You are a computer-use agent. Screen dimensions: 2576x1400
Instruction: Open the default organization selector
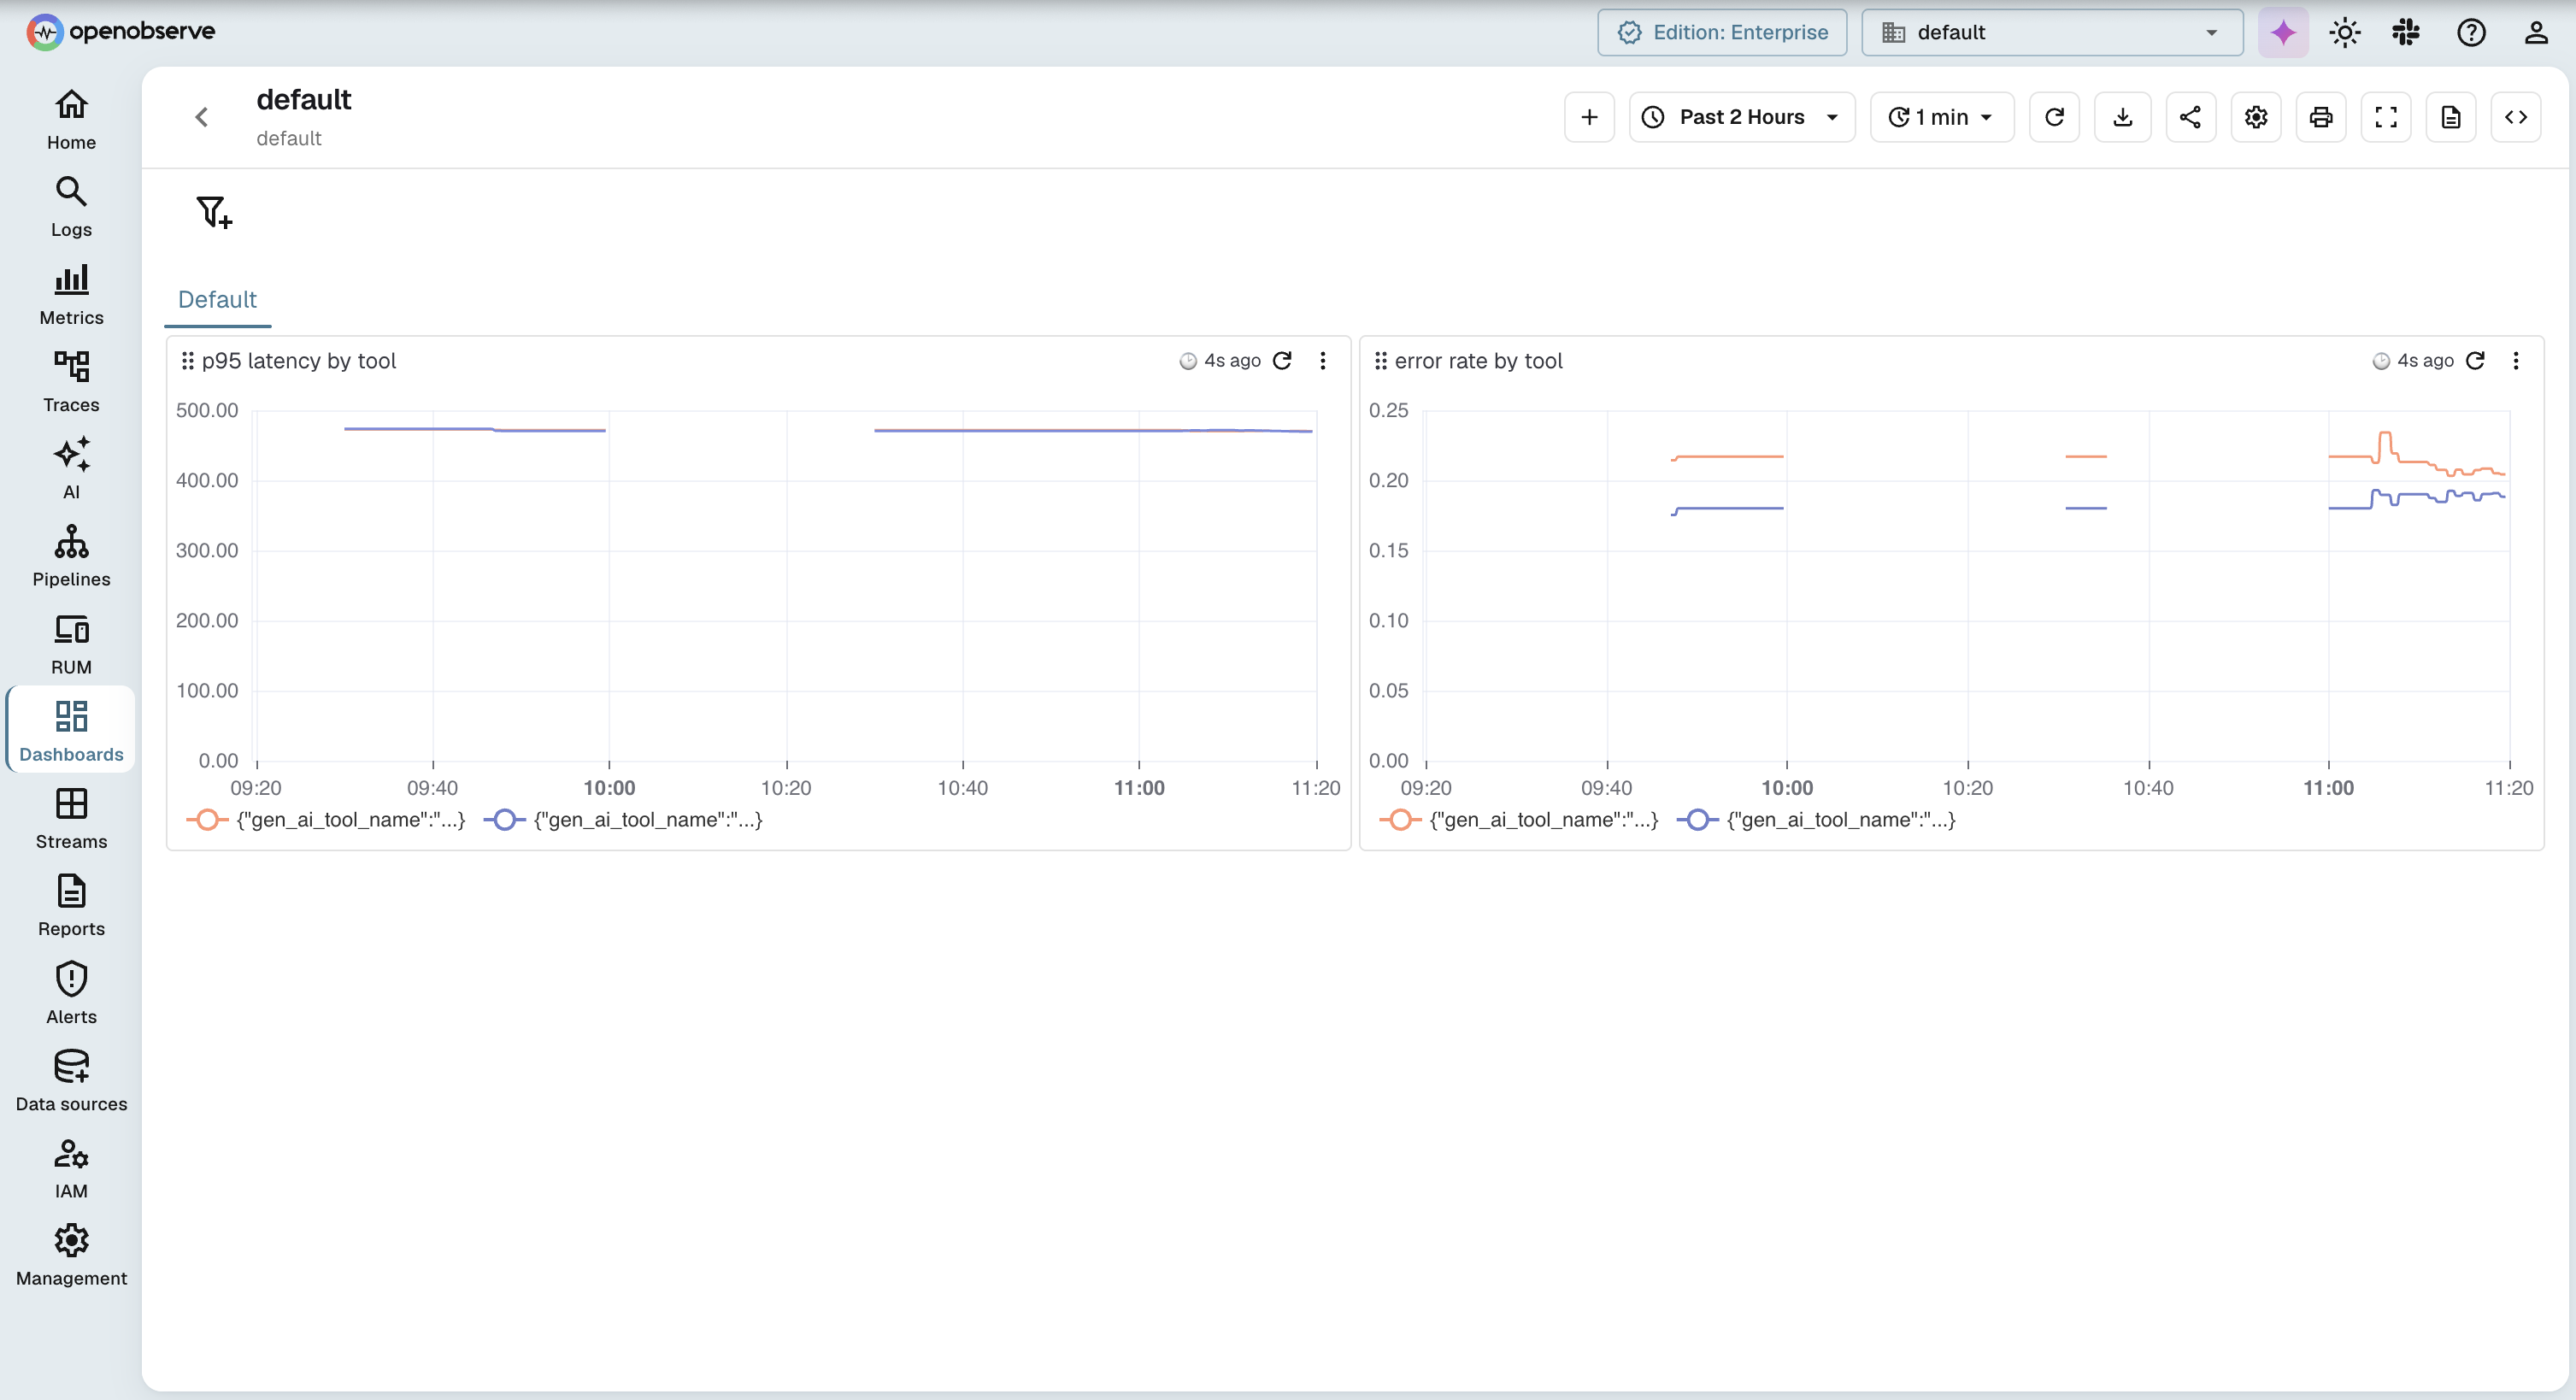click(2052, 32)
